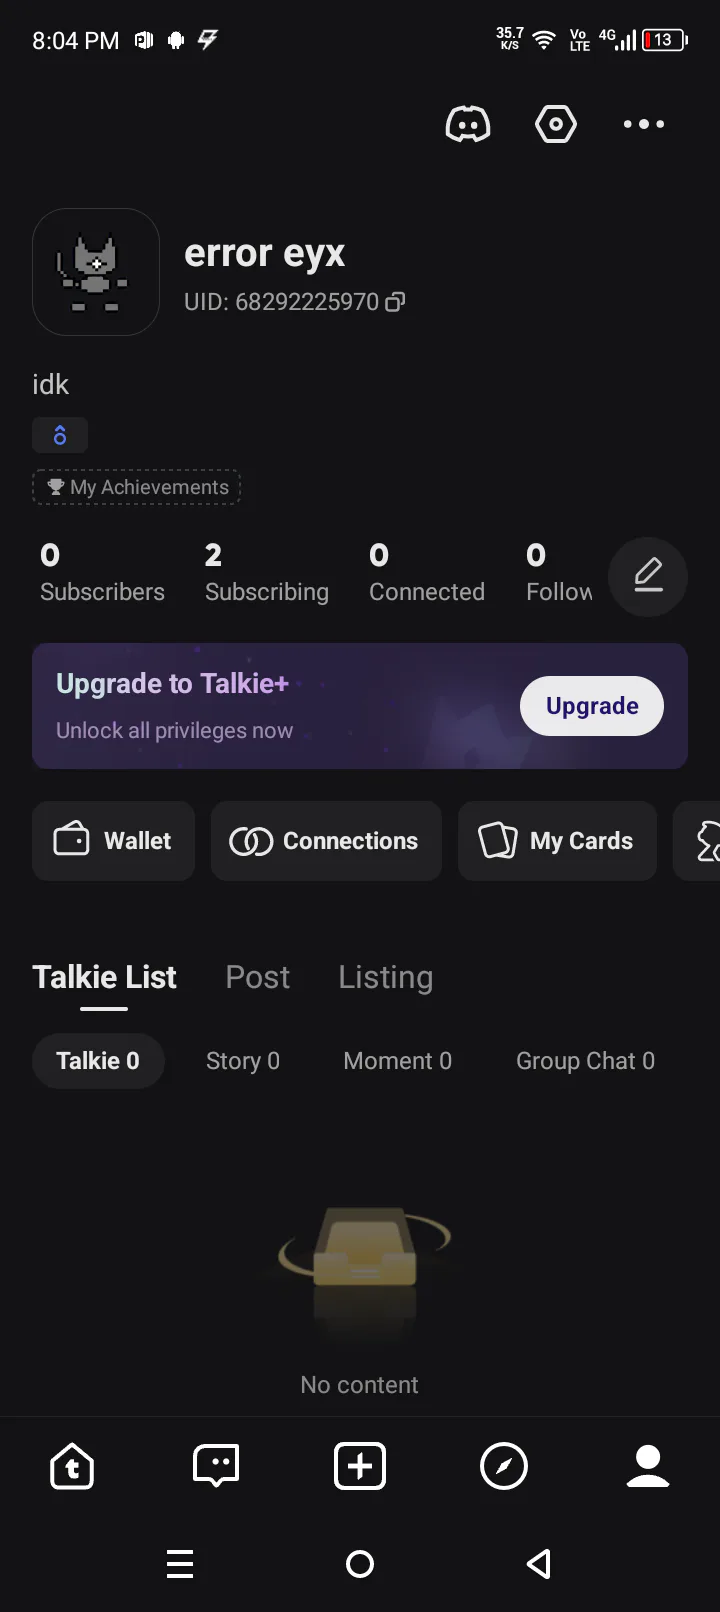Open the My Achievements badge
The width and height of the screenshot is (720, 1612).
(x=137, y=487)
